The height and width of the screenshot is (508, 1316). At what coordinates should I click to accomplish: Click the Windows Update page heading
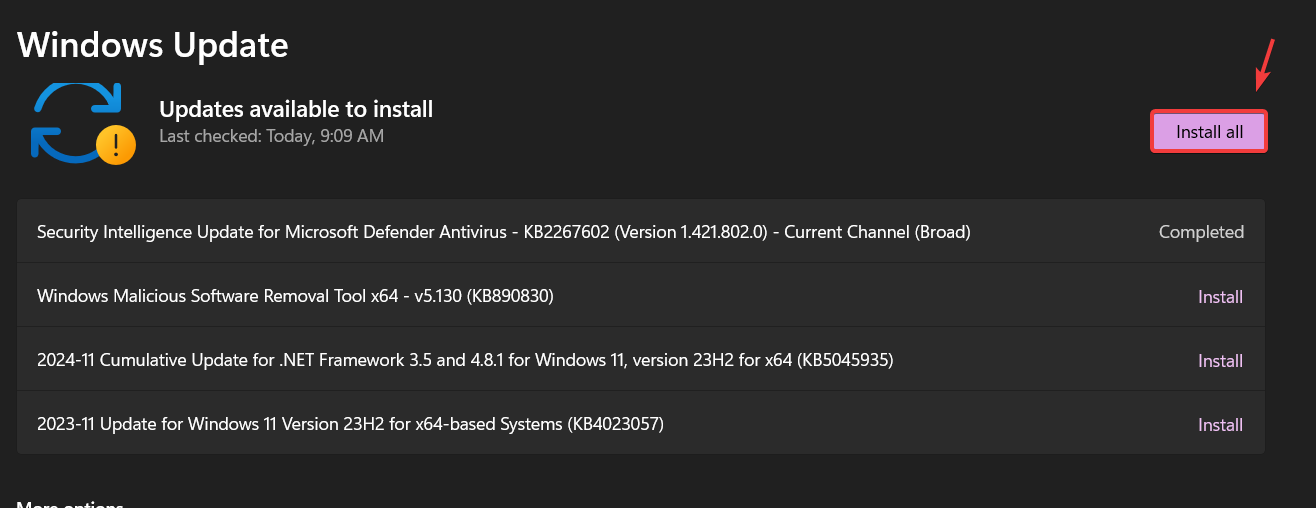[x=153, y=44]
